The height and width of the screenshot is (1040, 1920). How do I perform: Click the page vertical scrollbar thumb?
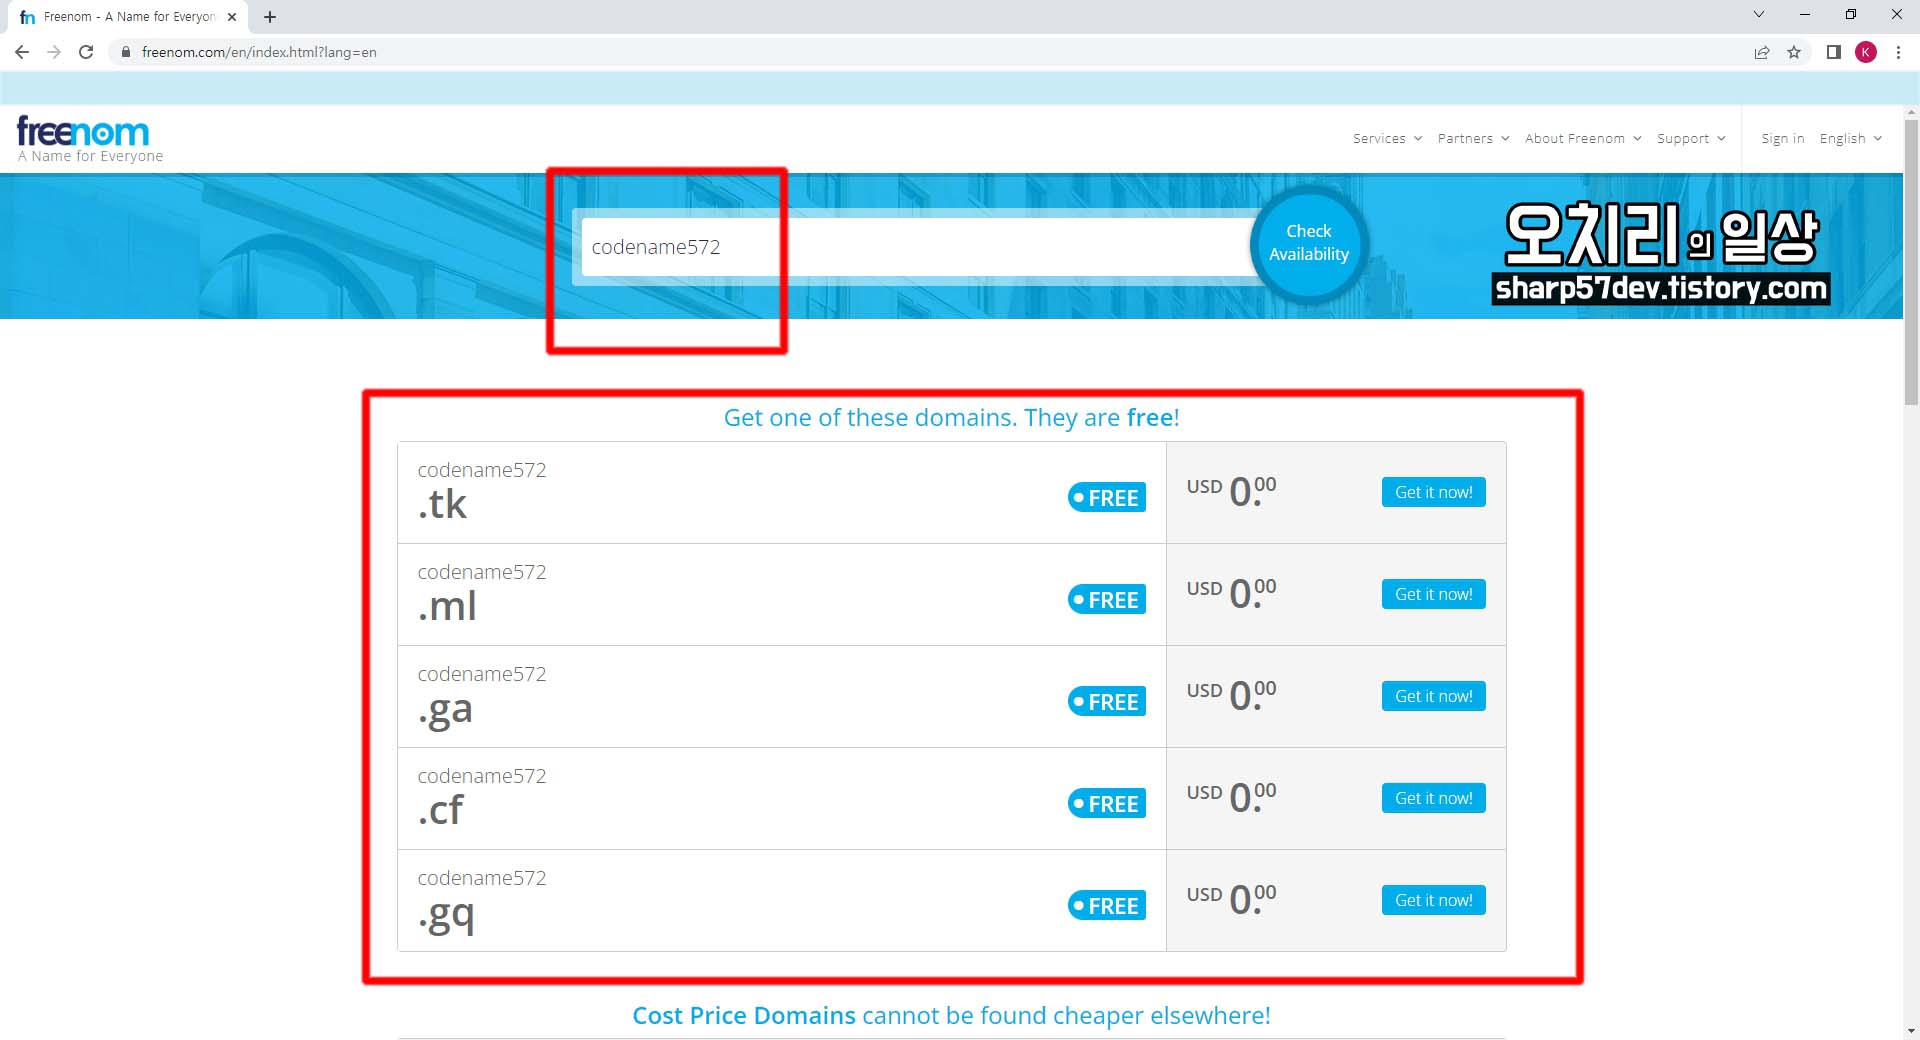pyautogui.click(x=1911, y=262)
